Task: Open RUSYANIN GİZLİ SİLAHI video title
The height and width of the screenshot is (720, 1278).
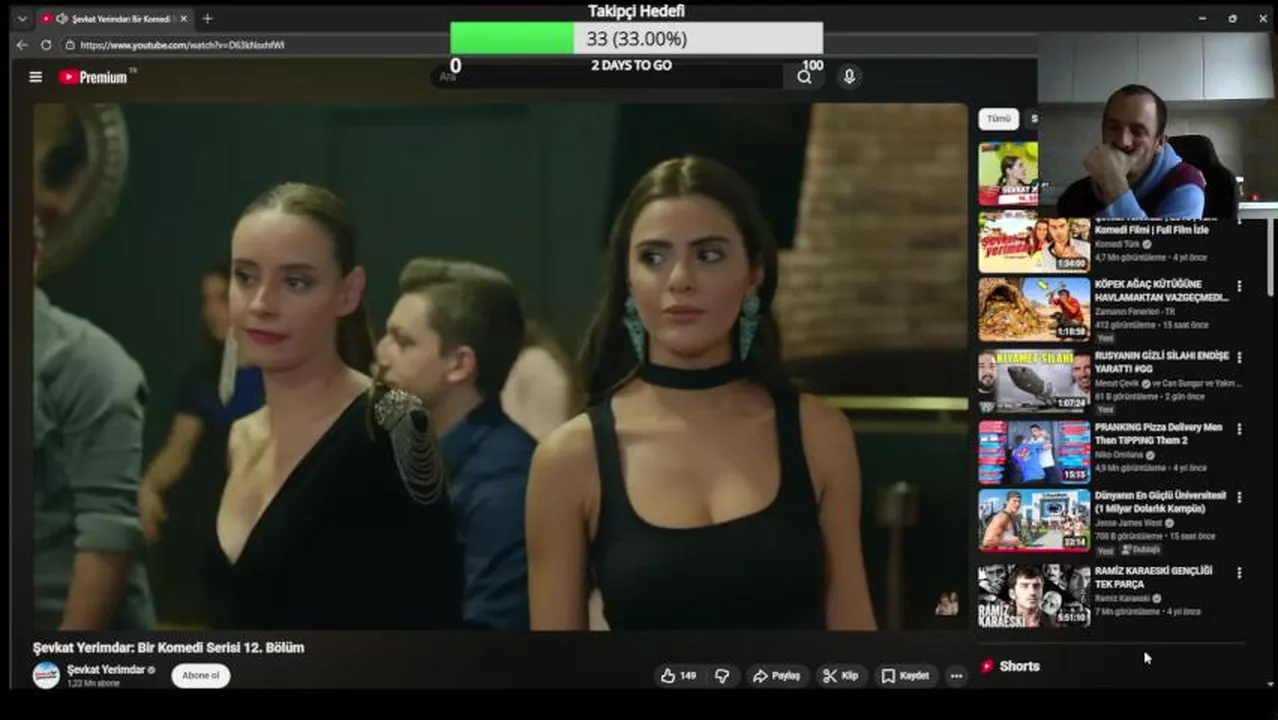Action: (x=1161, y=362)
